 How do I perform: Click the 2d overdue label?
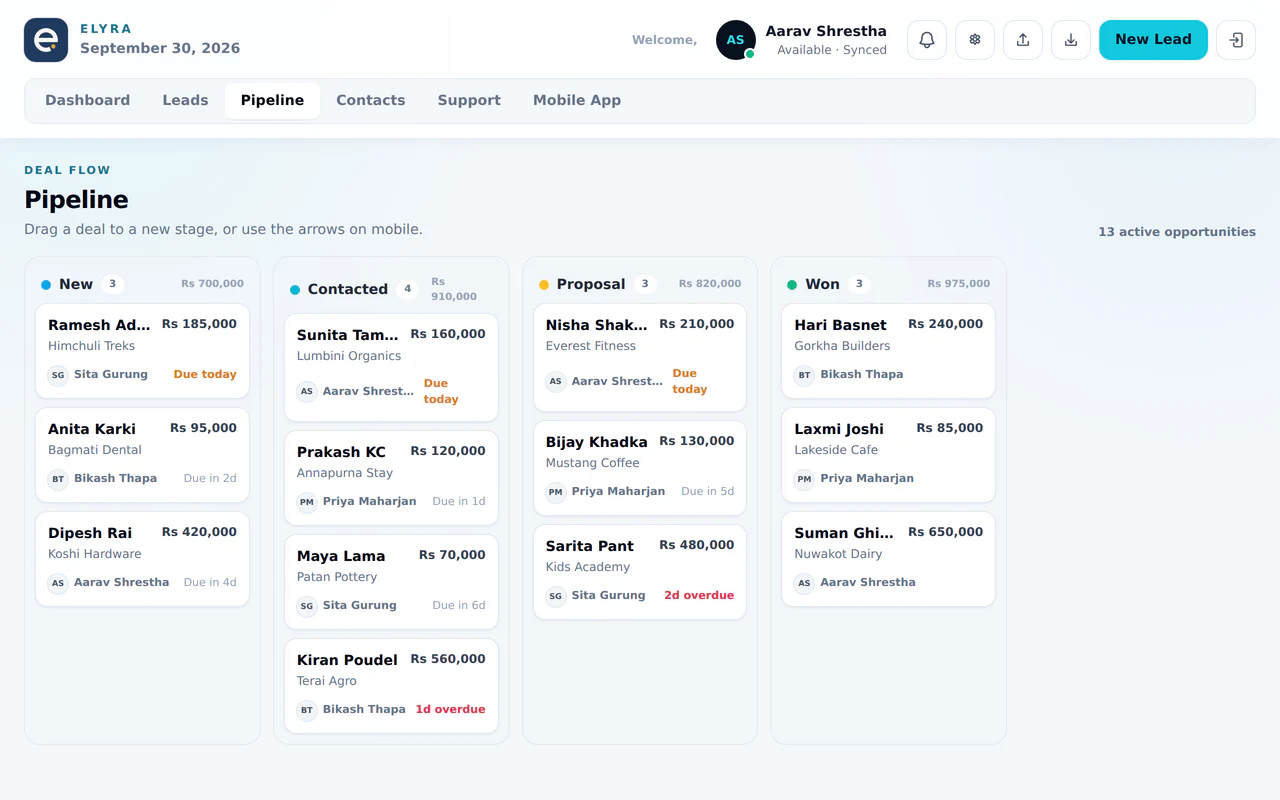tap(699, 596)
